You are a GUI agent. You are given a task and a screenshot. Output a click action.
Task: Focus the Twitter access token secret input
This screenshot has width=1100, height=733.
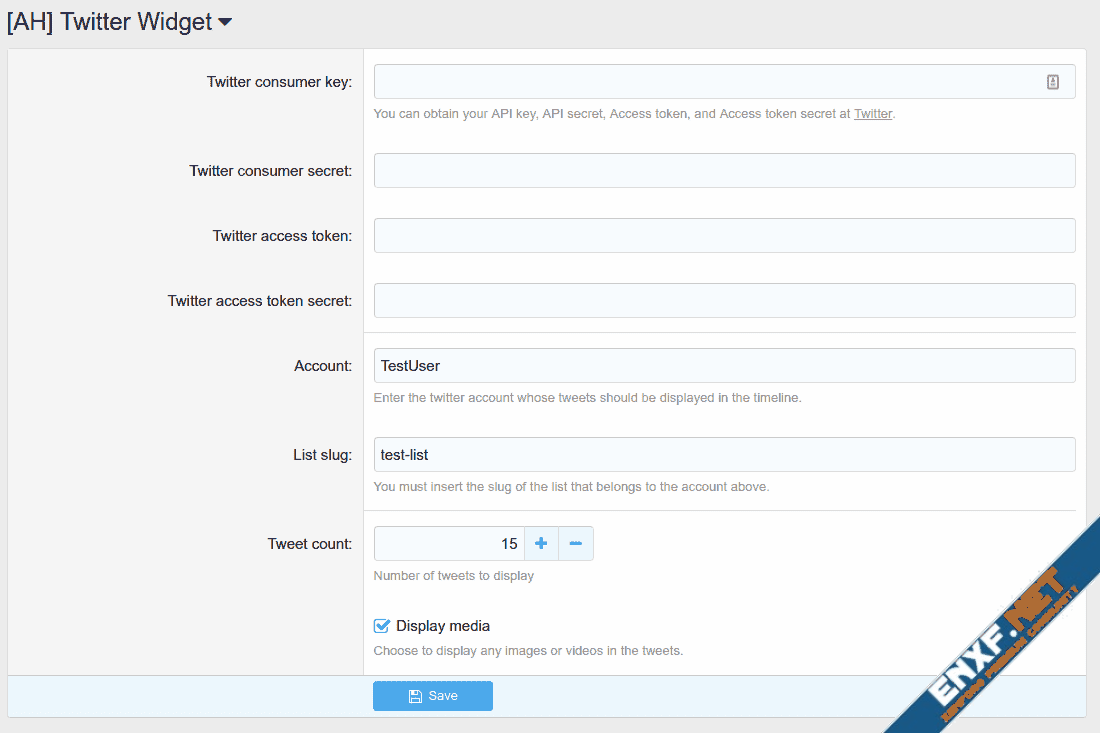pyautogui.click(x=724, y=300)
